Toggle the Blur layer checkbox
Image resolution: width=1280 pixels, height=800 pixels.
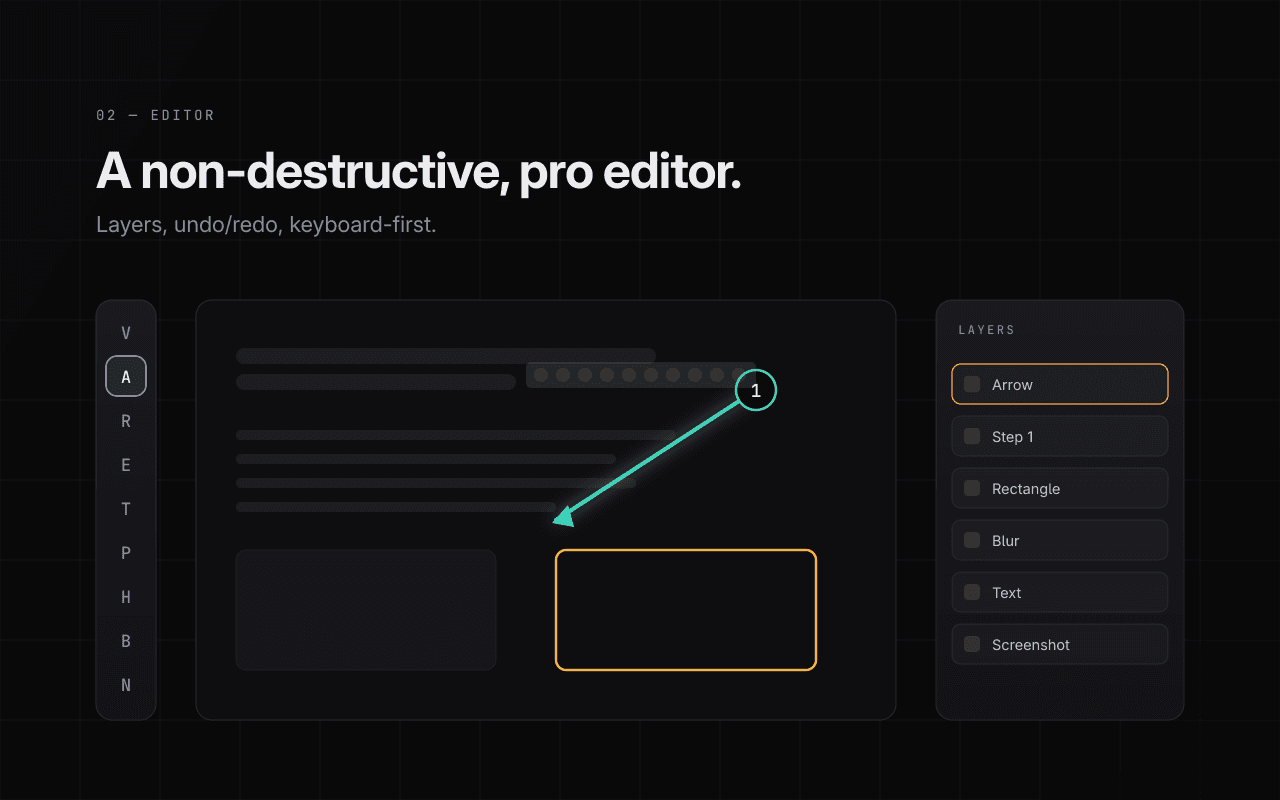[972, 540]
